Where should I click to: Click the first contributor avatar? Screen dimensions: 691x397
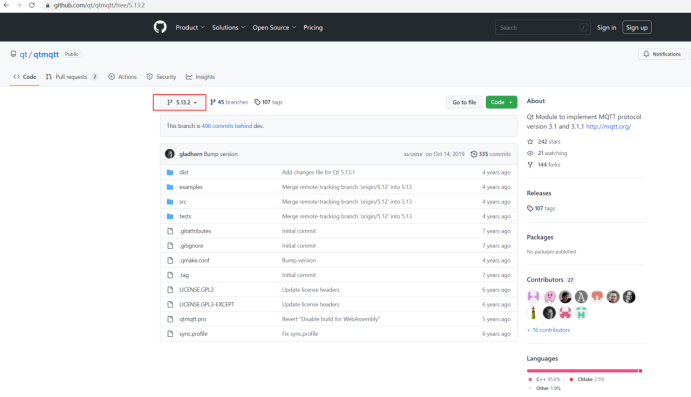pos(533,297)
